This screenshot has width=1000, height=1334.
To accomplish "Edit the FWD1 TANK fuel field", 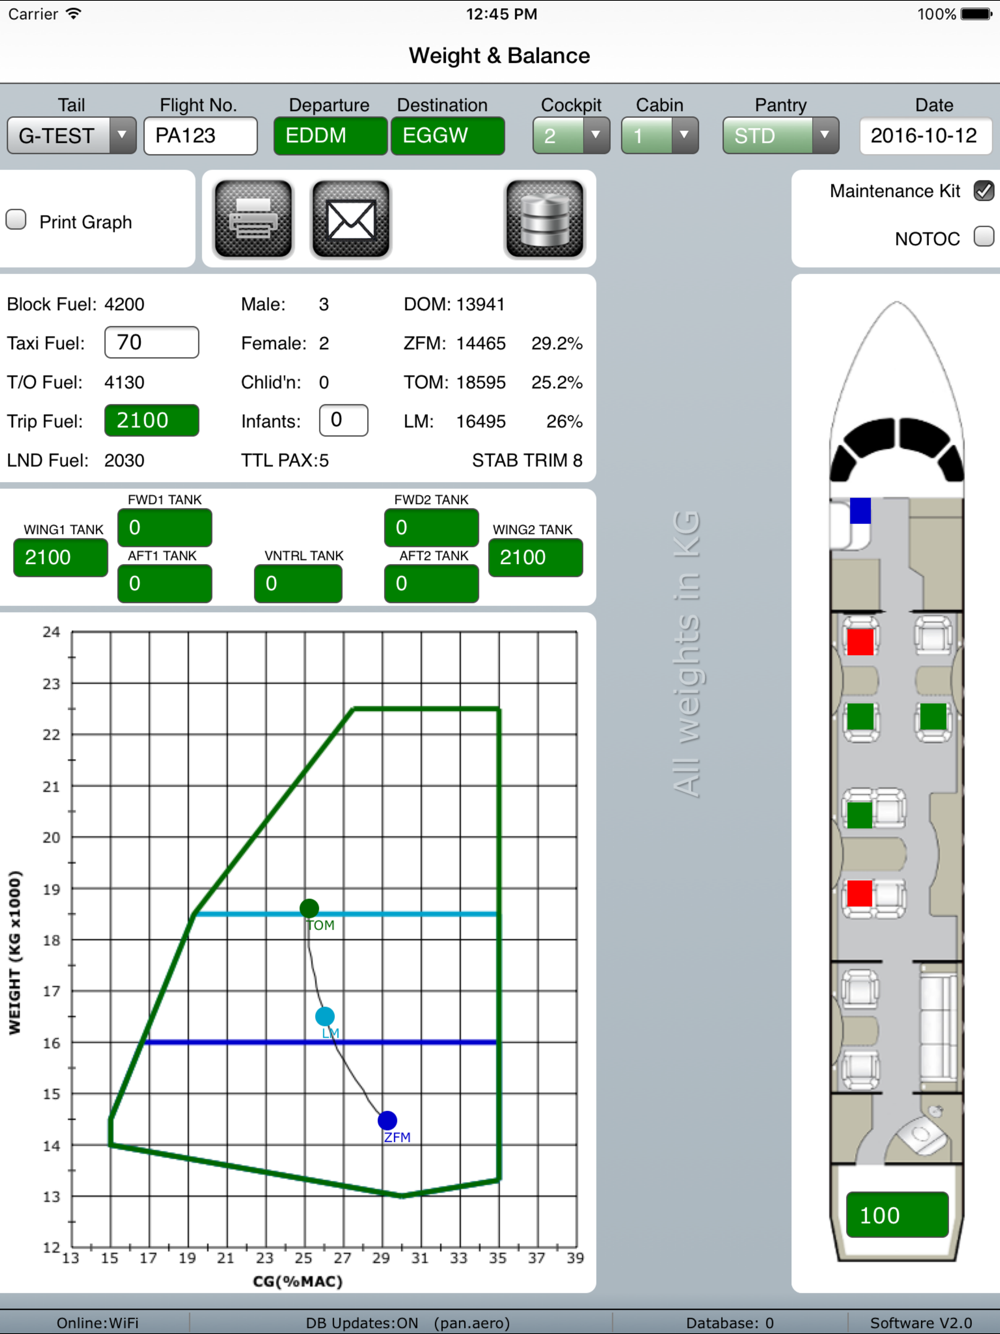I will tap(165, 527).
